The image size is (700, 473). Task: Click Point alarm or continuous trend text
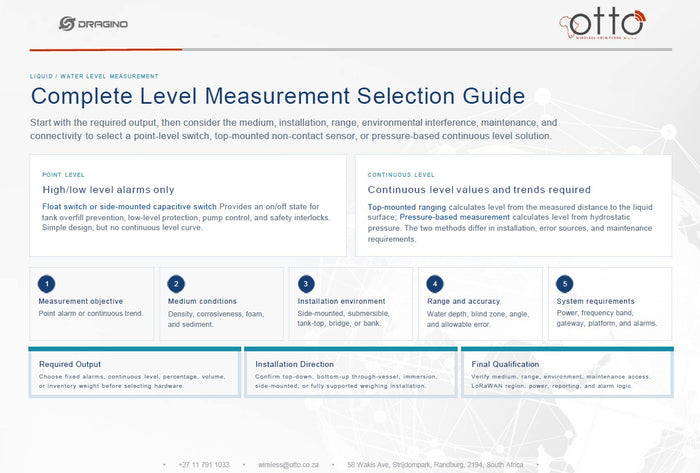[x=91, y=313]
